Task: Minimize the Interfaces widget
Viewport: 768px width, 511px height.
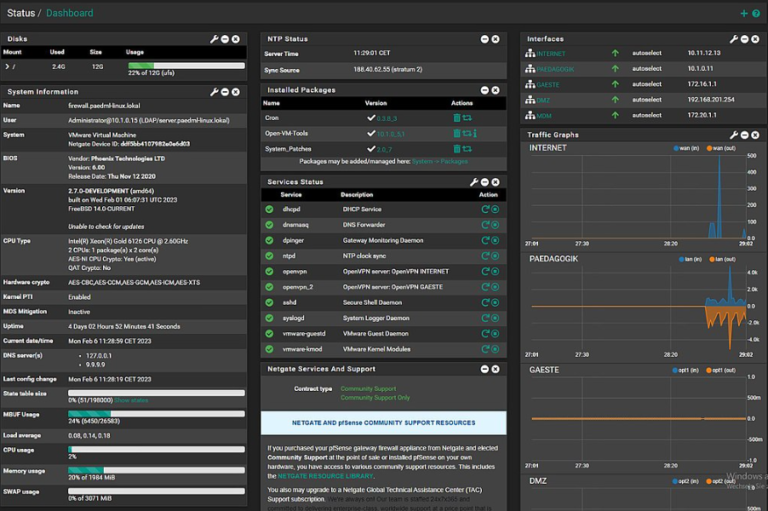Action: click(x=745, y=39)
